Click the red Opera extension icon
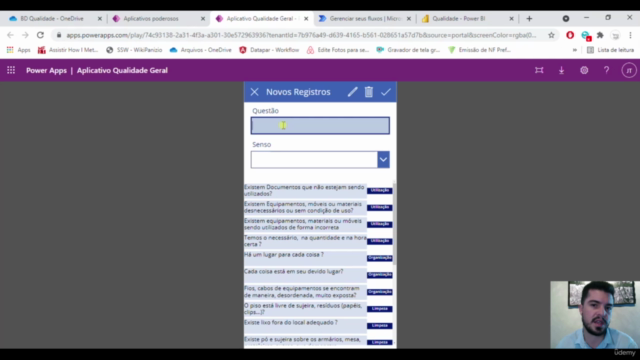Screen dimensions: 640x360 [x=570, y=35]
